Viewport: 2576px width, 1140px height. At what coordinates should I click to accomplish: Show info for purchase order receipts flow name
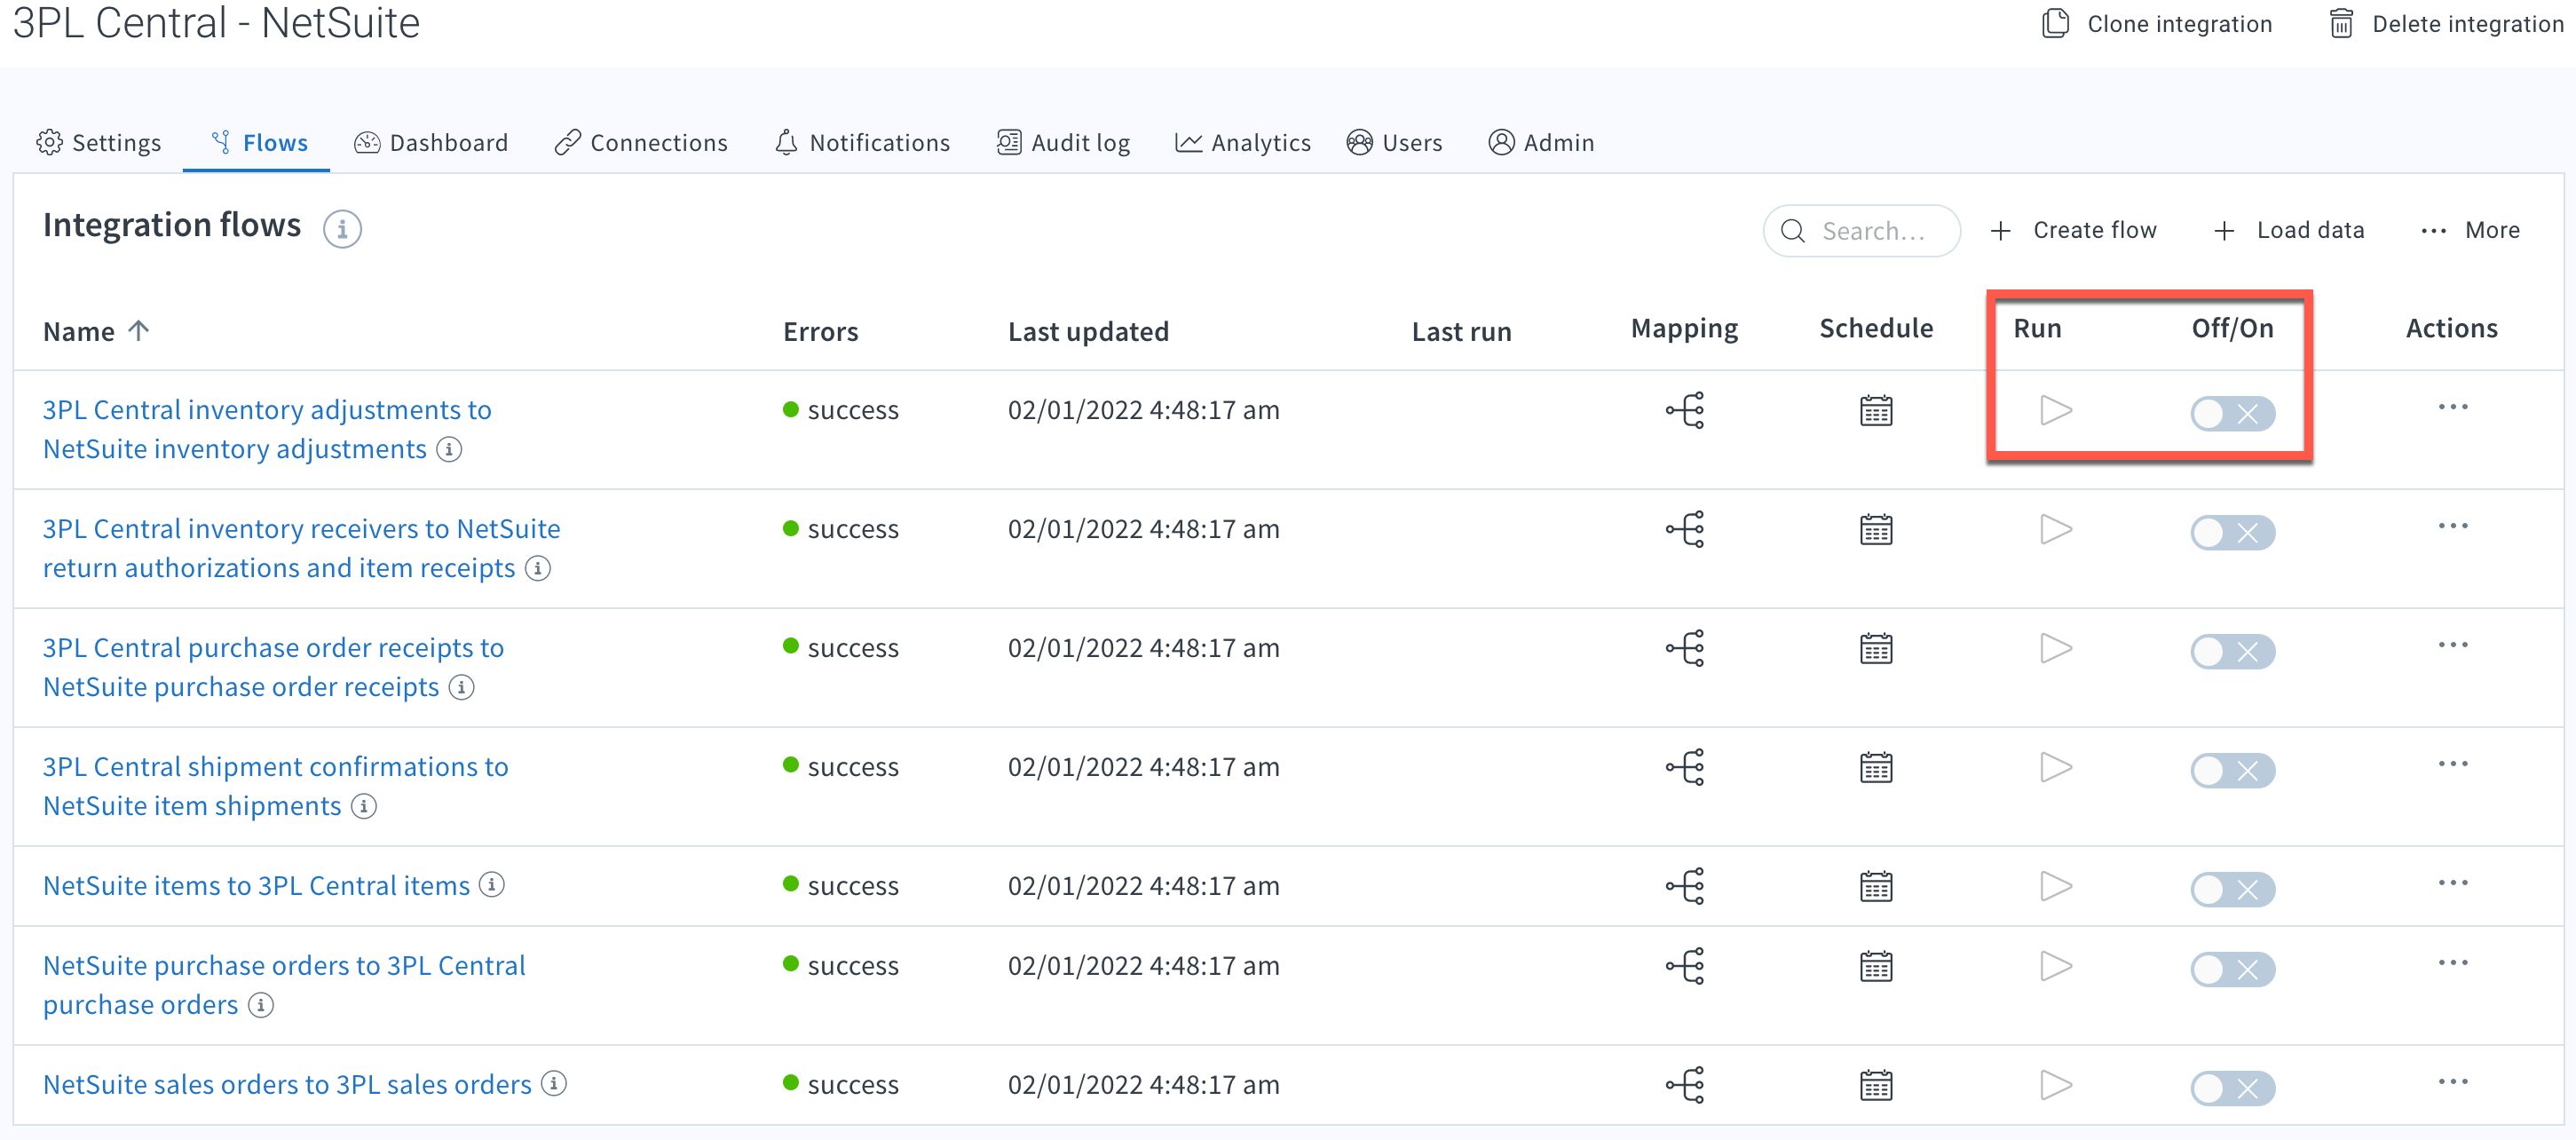[x=462, y=687]
